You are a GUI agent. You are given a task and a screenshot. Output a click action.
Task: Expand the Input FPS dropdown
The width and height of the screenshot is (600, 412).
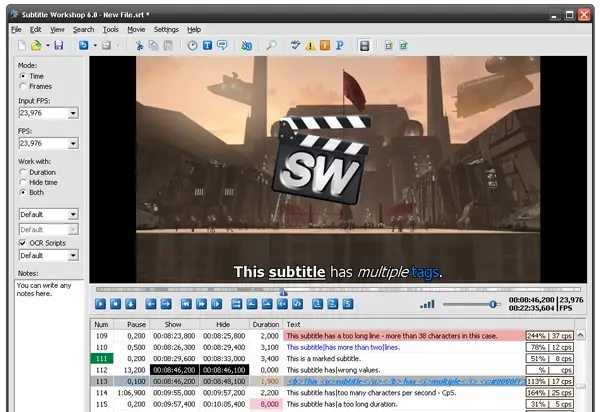(x=73, y=114)
